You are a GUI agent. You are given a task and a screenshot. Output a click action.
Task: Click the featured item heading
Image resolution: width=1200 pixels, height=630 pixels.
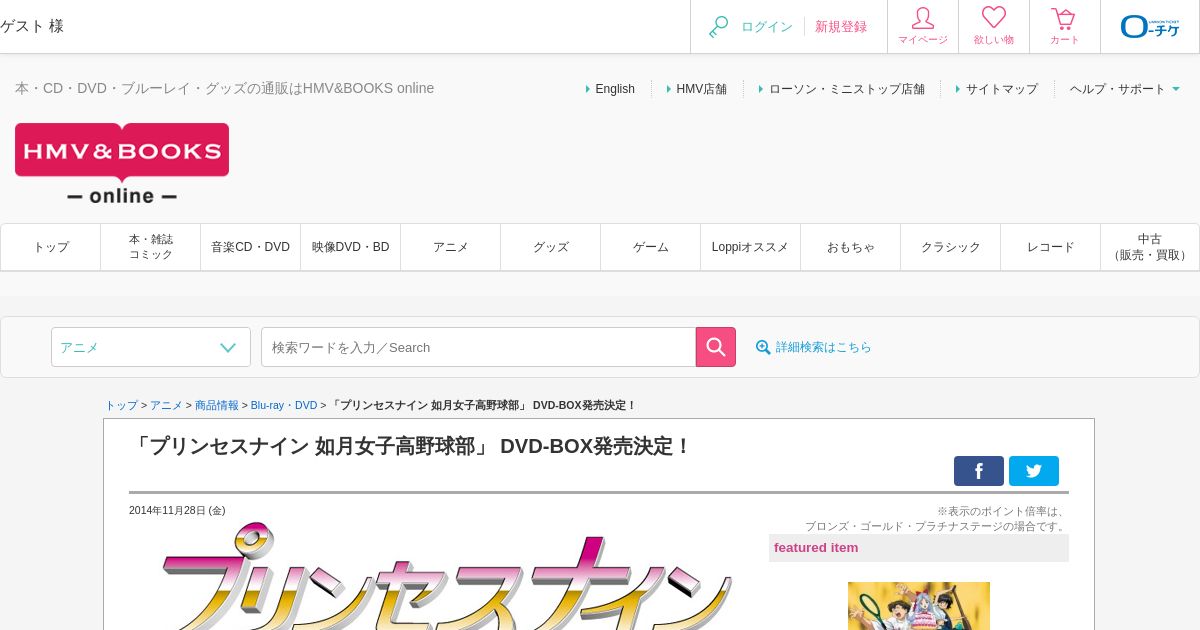click(816, 547)
